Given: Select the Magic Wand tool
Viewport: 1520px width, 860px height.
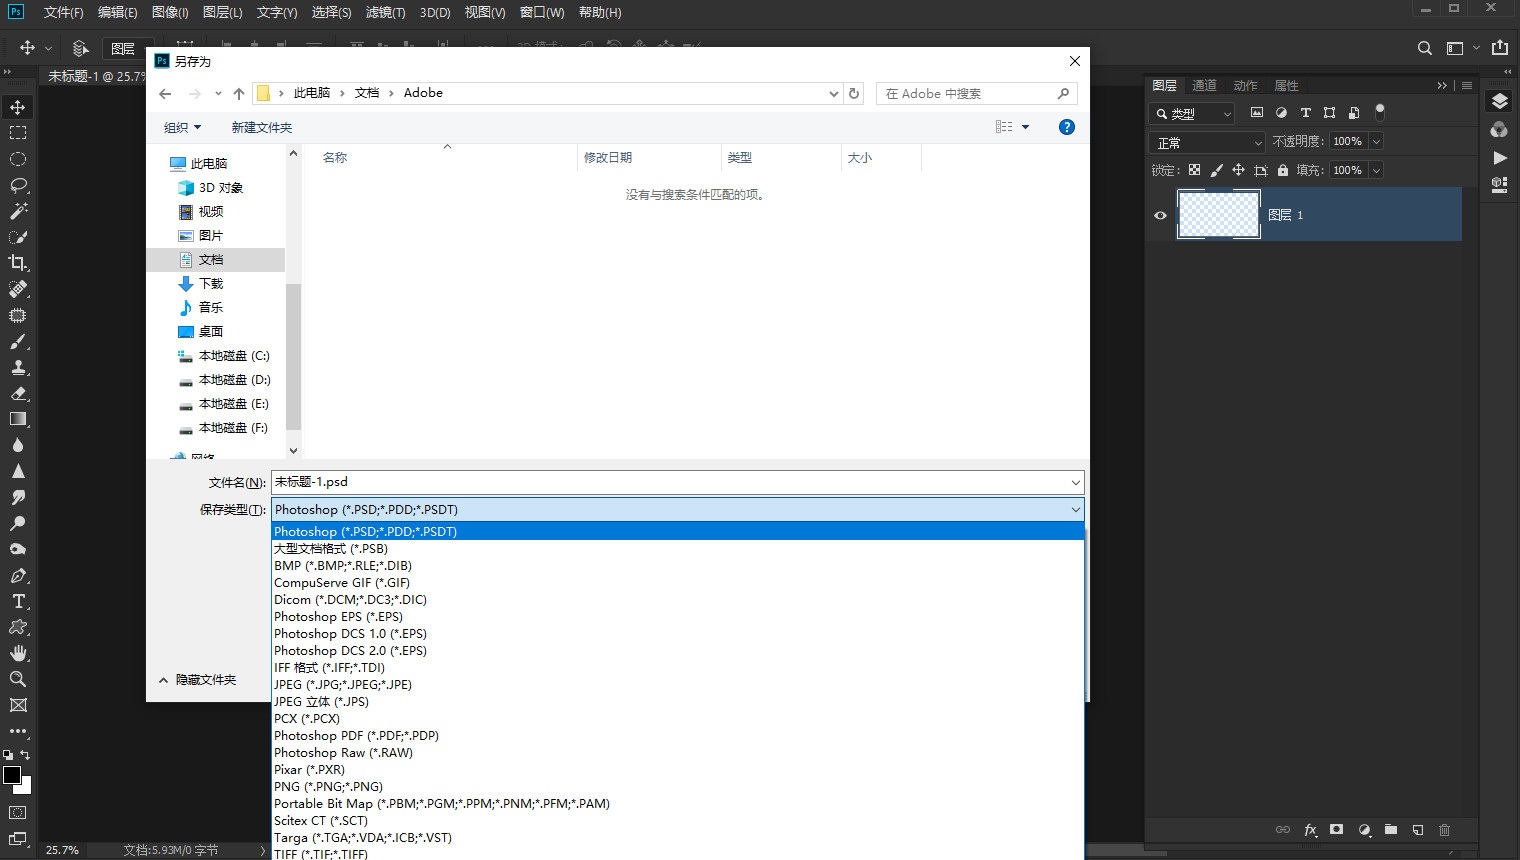Looking at the screenshot, I should pyautogui.click(x=18, y=211).
